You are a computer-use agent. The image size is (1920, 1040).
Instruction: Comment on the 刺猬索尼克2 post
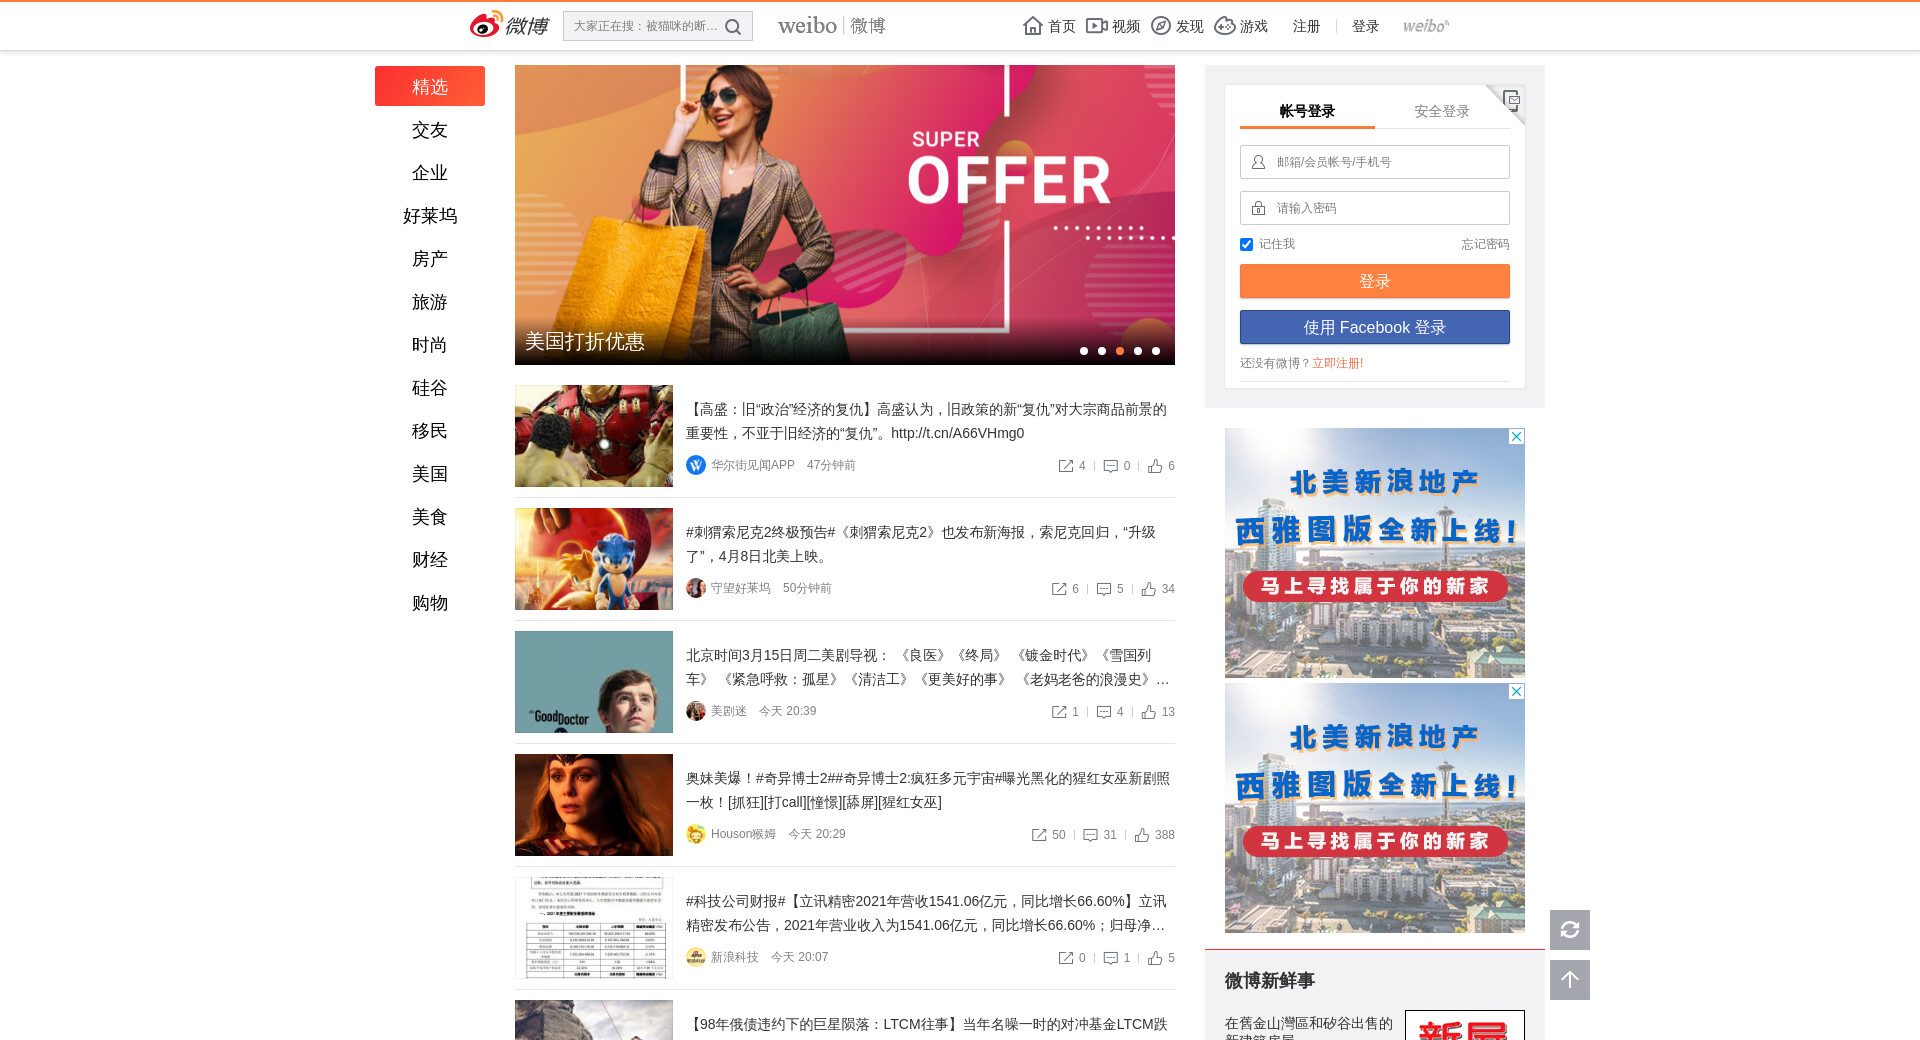1104,589
